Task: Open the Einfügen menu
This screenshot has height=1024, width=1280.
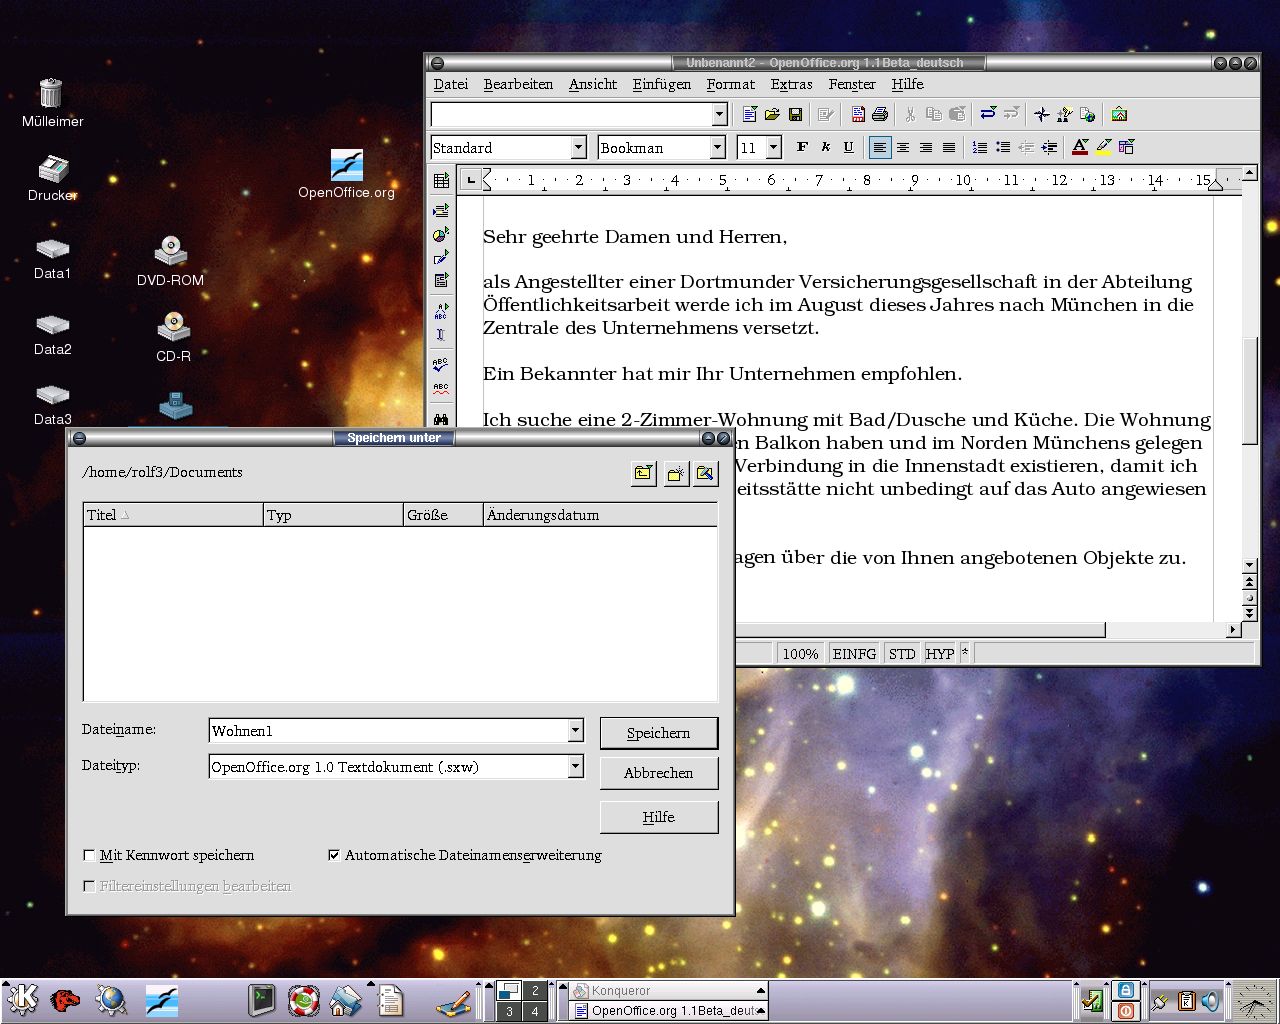Action: 661,85
